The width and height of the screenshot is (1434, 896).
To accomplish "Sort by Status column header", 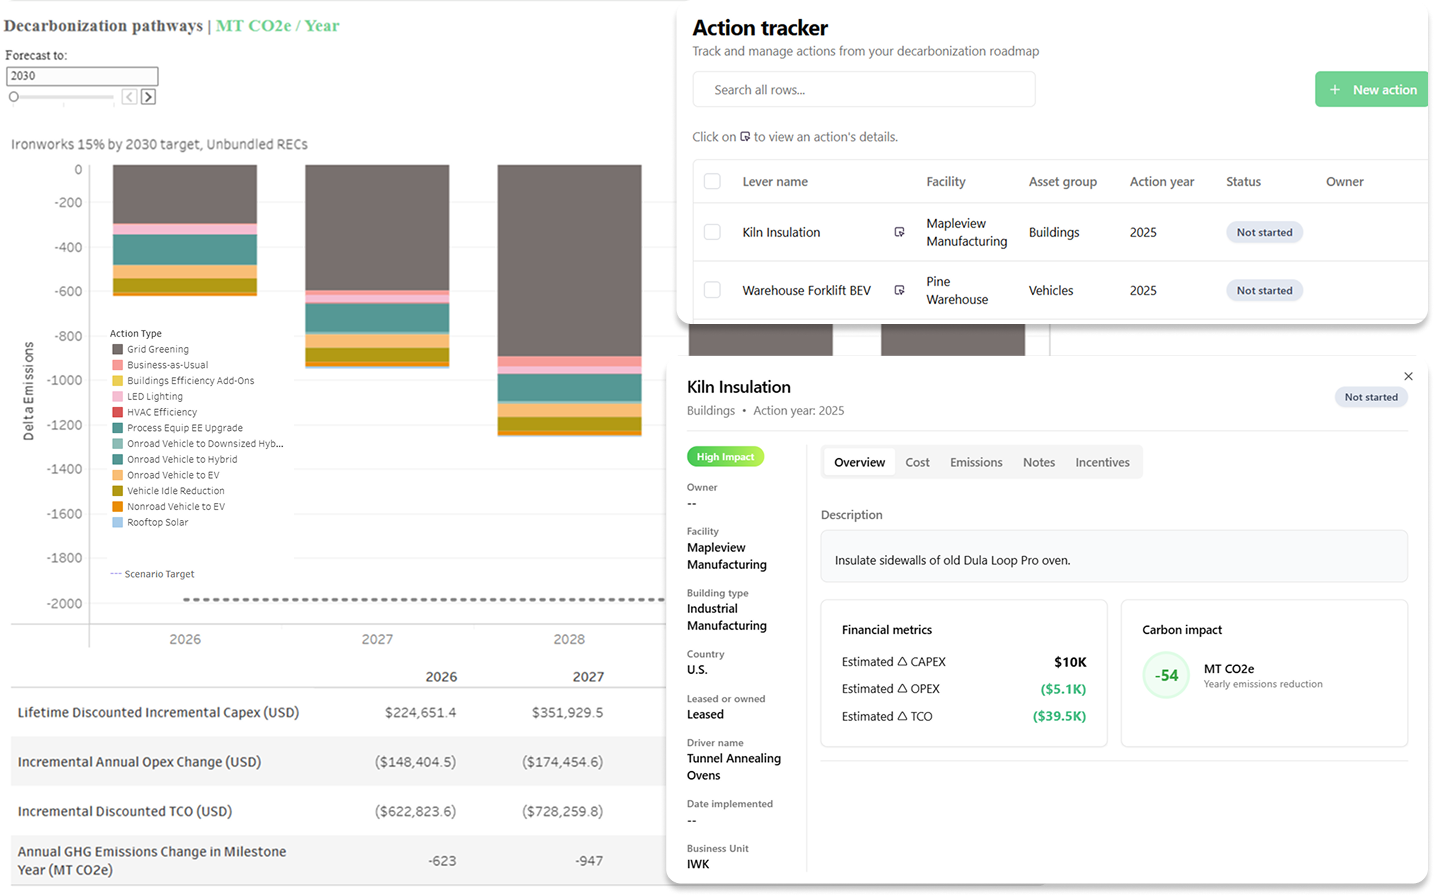I will pyautogui.click(x=1243, y=182).
